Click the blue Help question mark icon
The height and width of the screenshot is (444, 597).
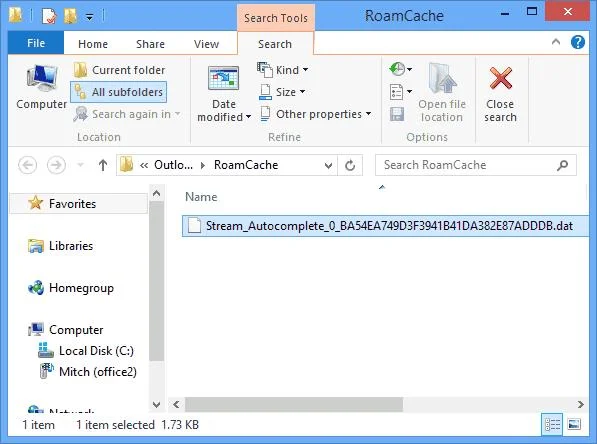pyautogui.click(x=578, y=42)
